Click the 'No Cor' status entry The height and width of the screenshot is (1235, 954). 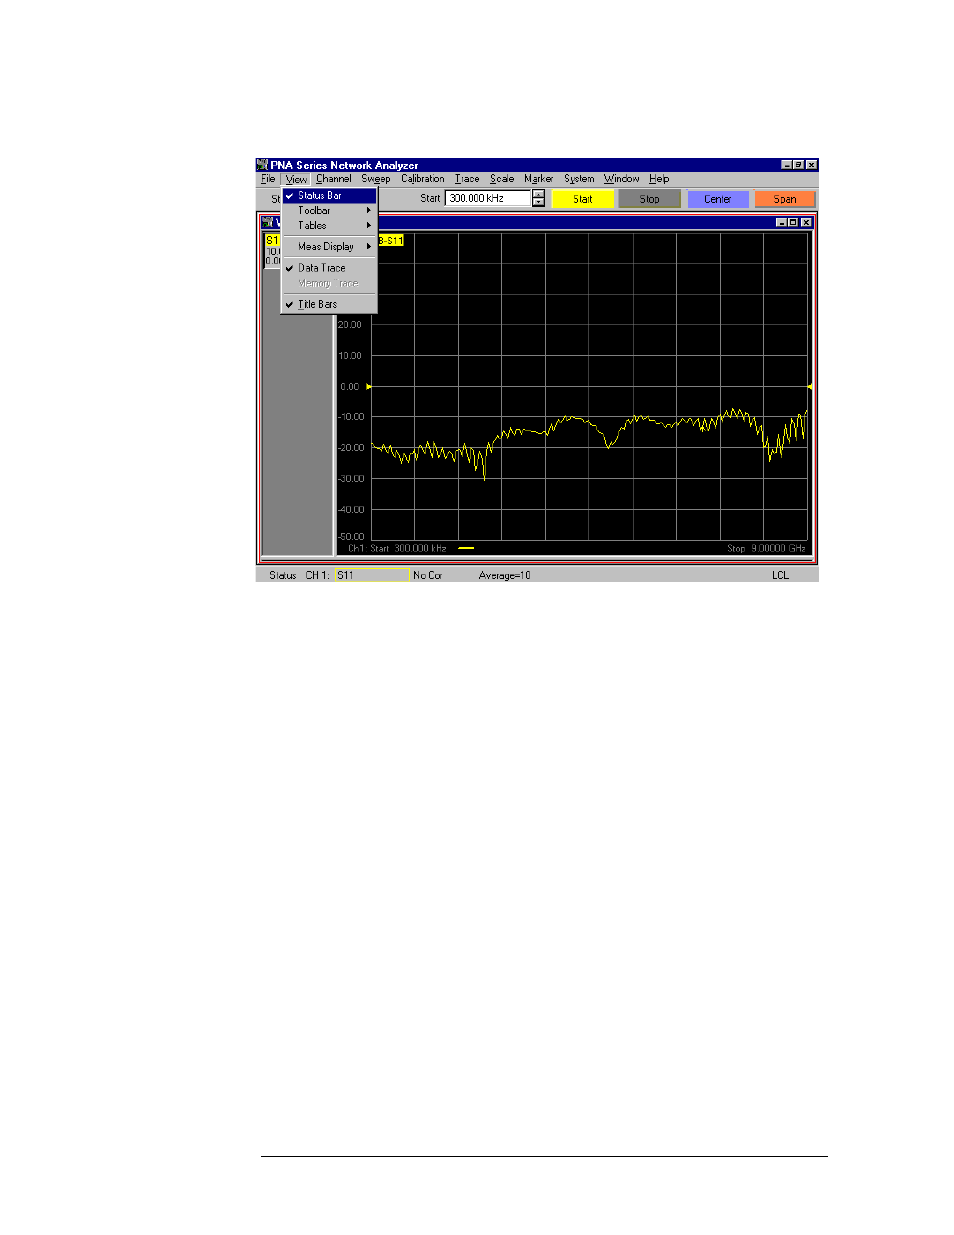(428, 576)
